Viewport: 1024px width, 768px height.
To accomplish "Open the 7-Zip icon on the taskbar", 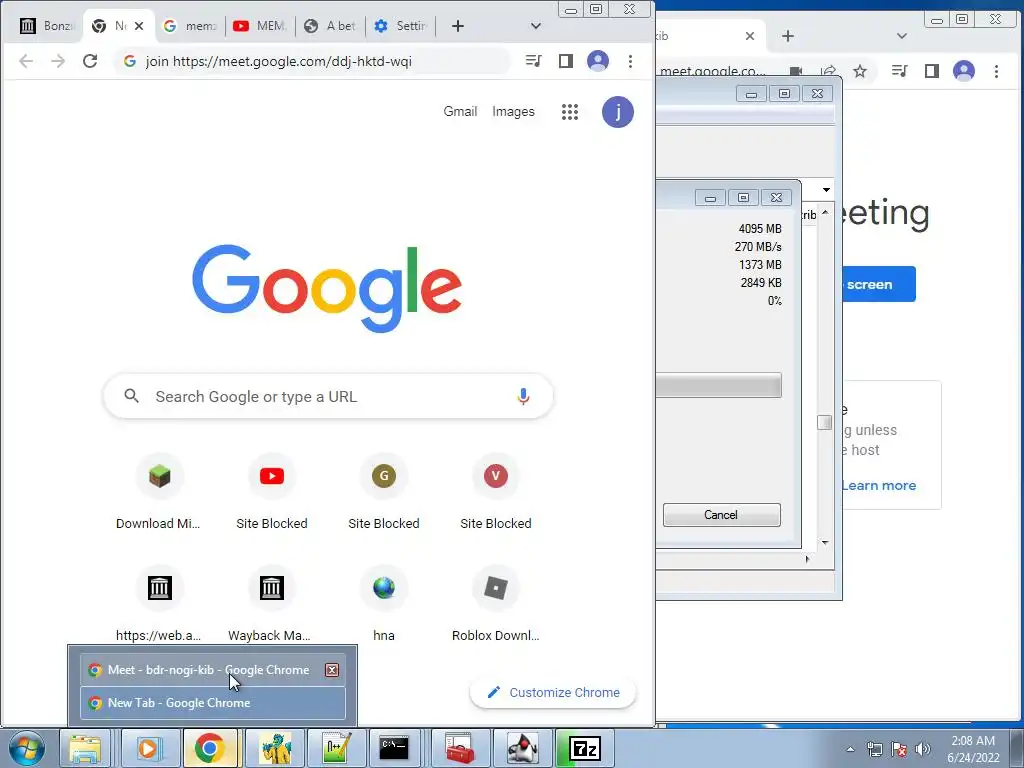I will coord(584,748).
